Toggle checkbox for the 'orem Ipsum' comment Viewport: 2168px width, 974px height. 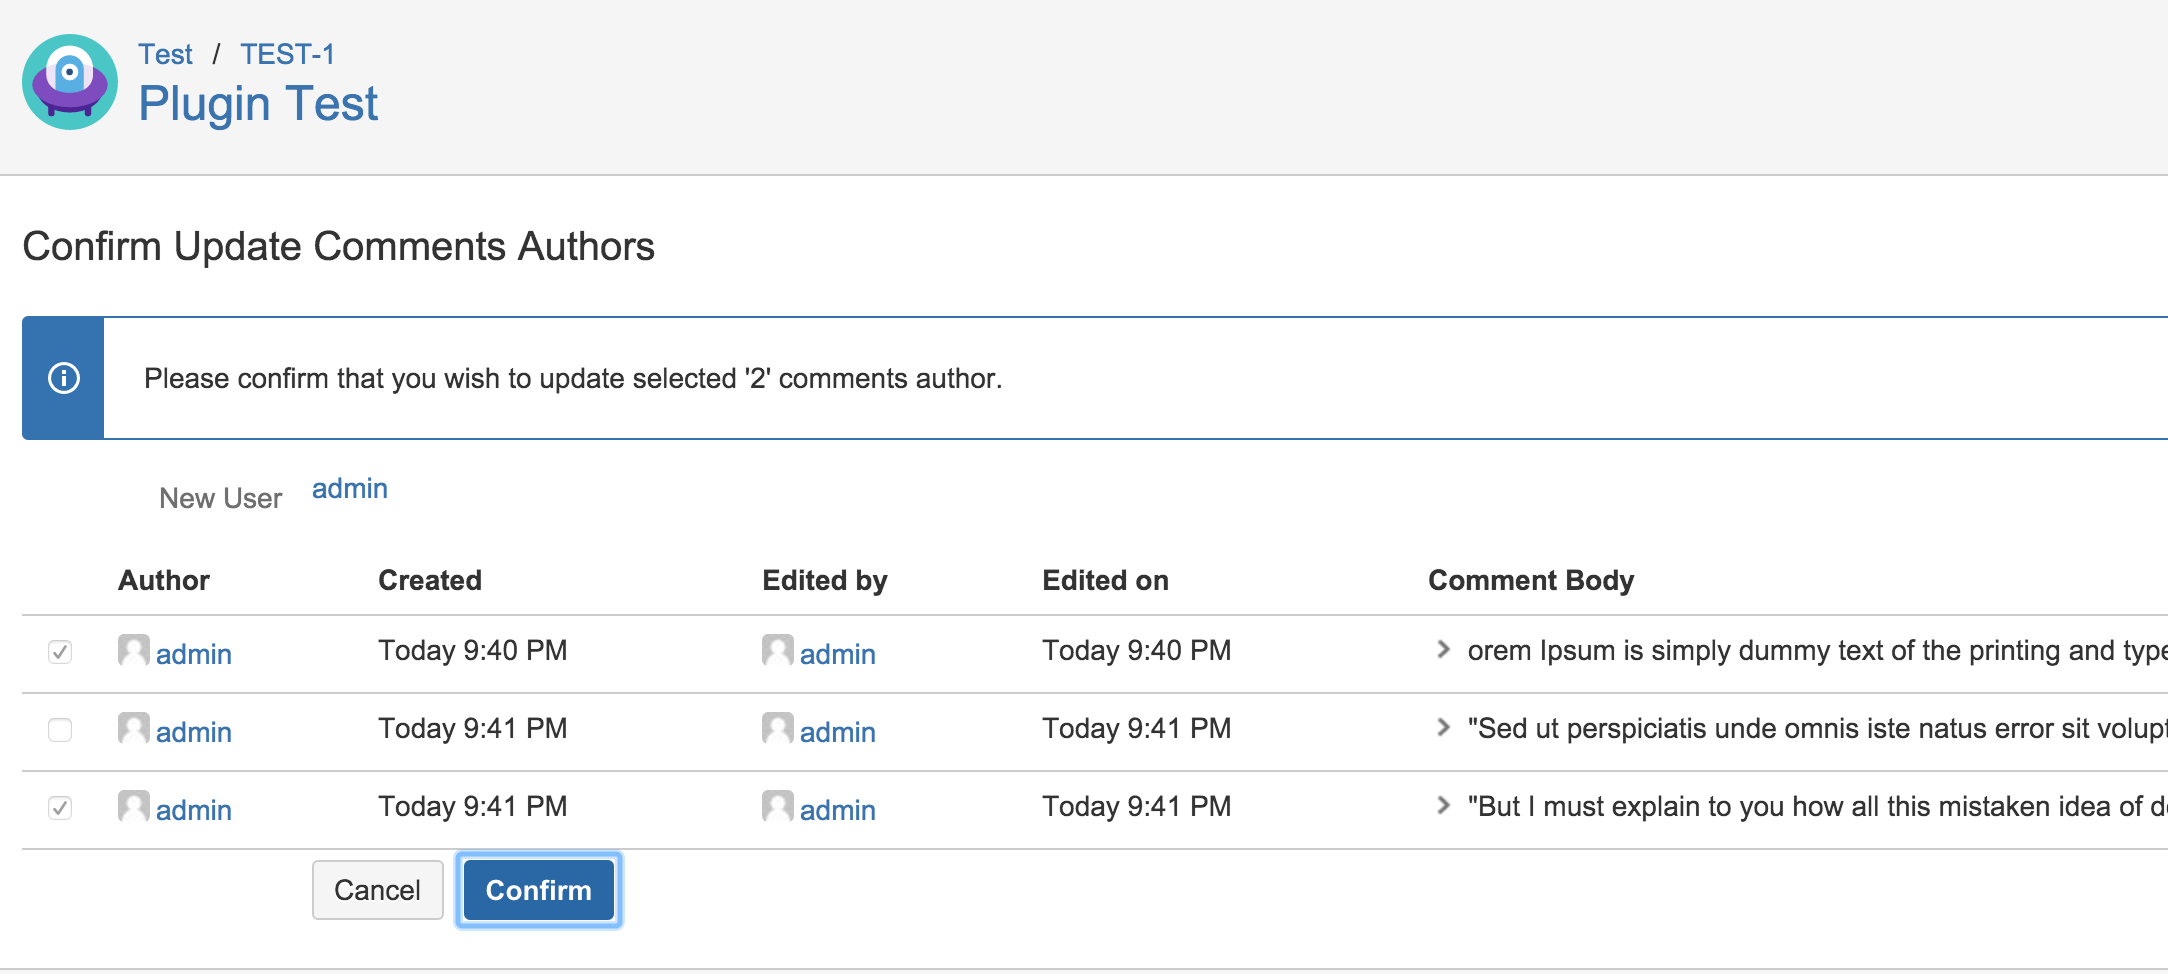(x=60, y=652)
